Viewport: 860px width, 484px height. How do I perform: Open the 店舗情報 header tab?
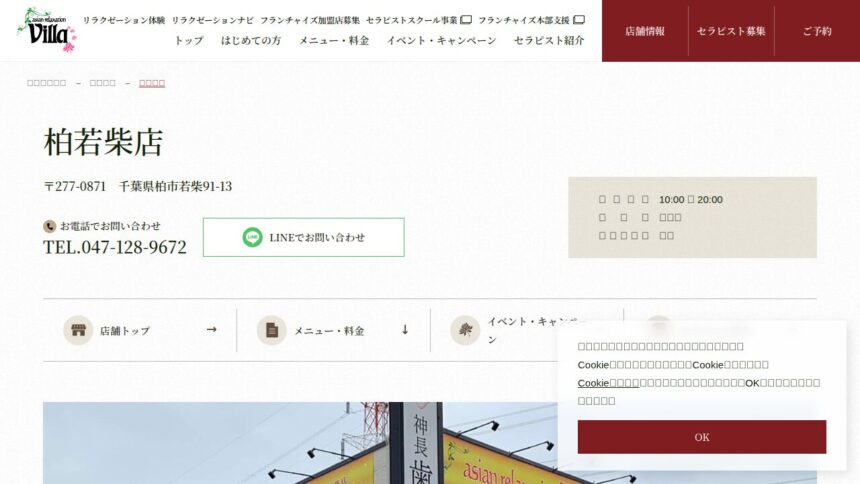tap(645, 31)
